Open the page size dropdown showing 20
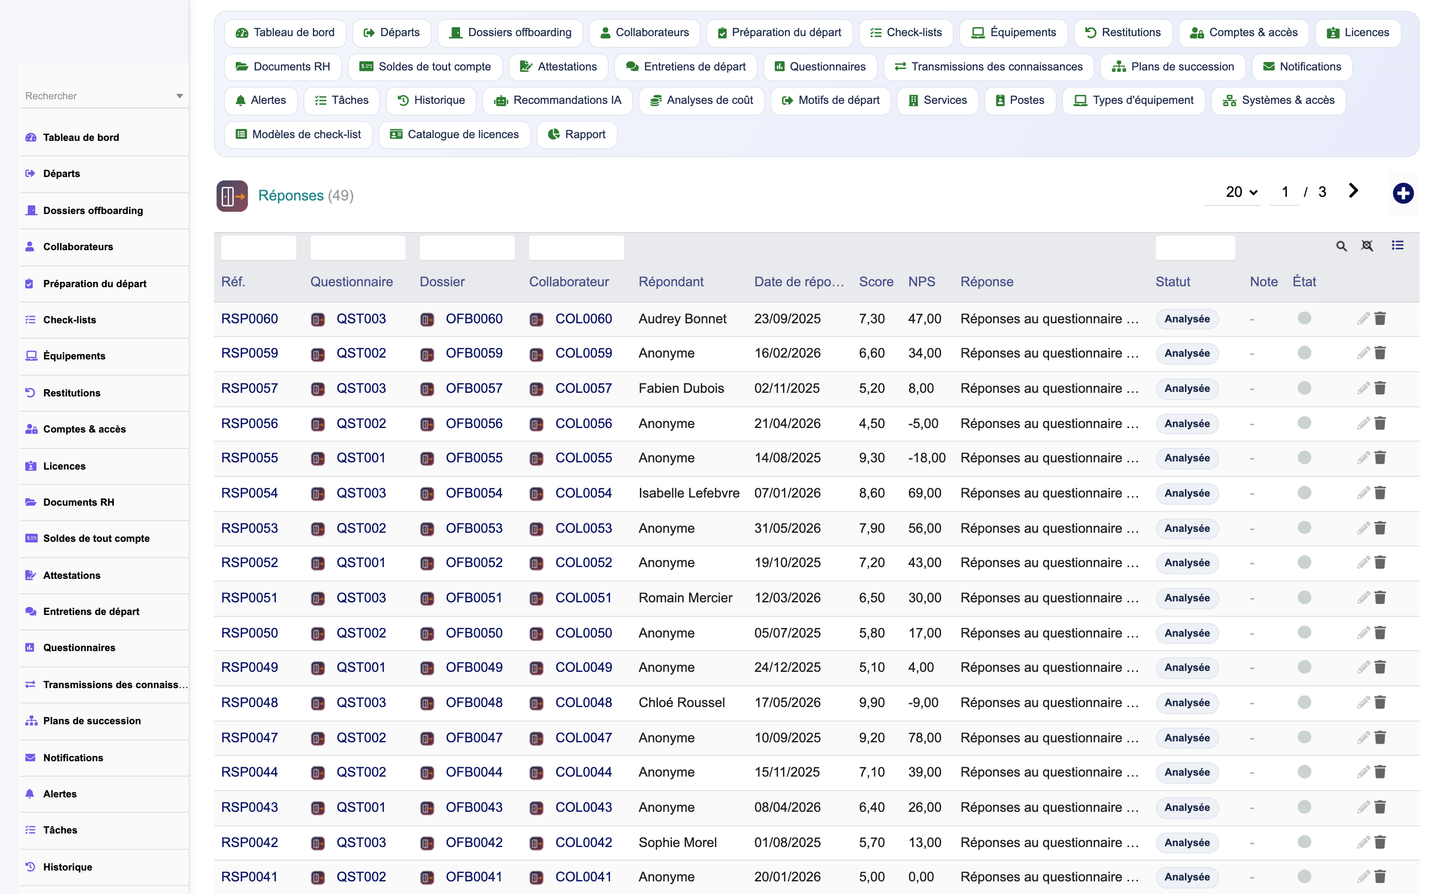Viewport: 1445px width, 894px height. coord(1241,192)
